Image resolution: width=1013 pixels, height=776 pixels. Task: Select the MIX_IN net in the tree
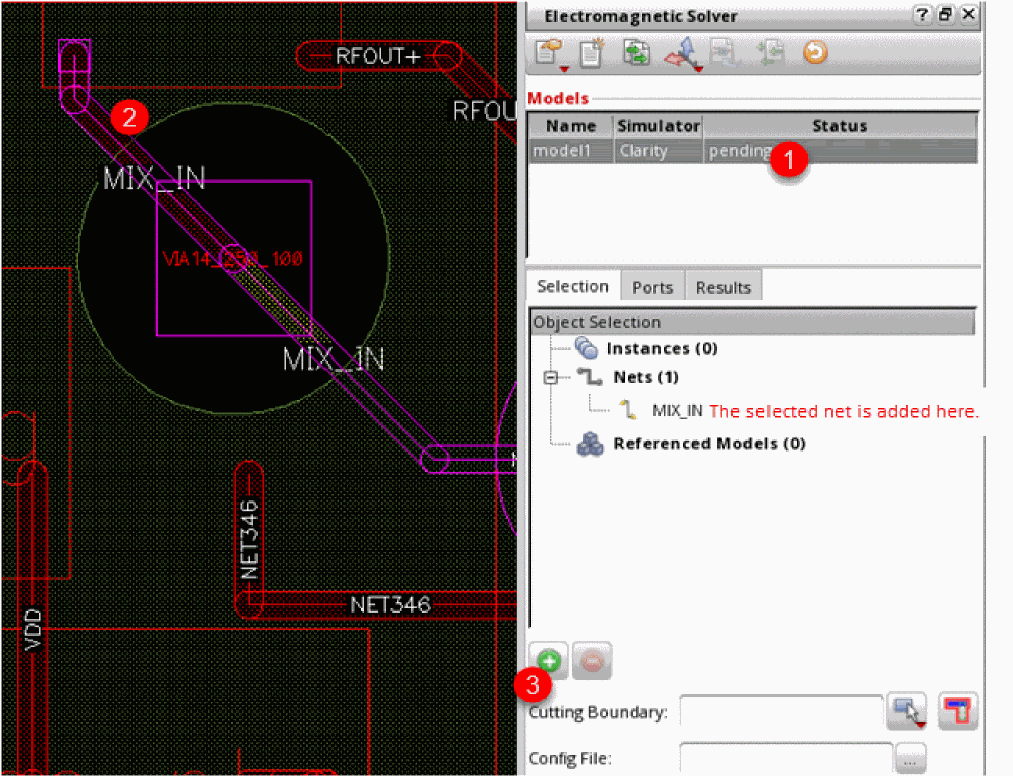click(x=677, y=410)
